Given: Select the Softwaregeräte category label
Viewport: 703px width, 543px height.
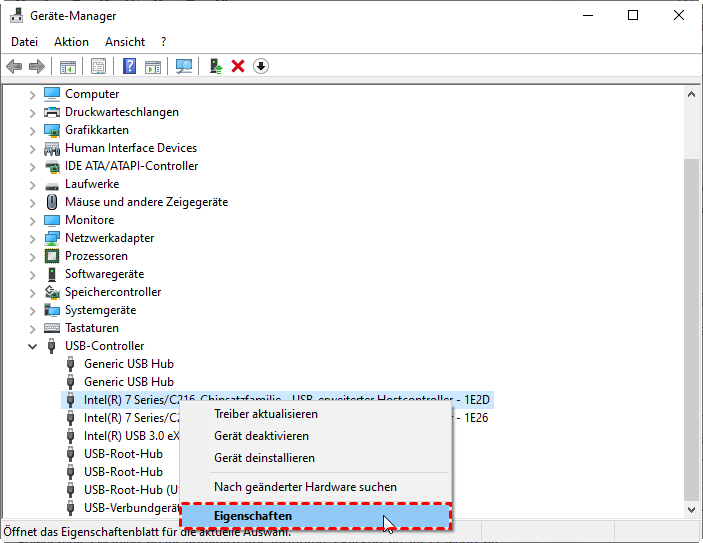Looking at the screenshot, I should [x=104, y=274].
